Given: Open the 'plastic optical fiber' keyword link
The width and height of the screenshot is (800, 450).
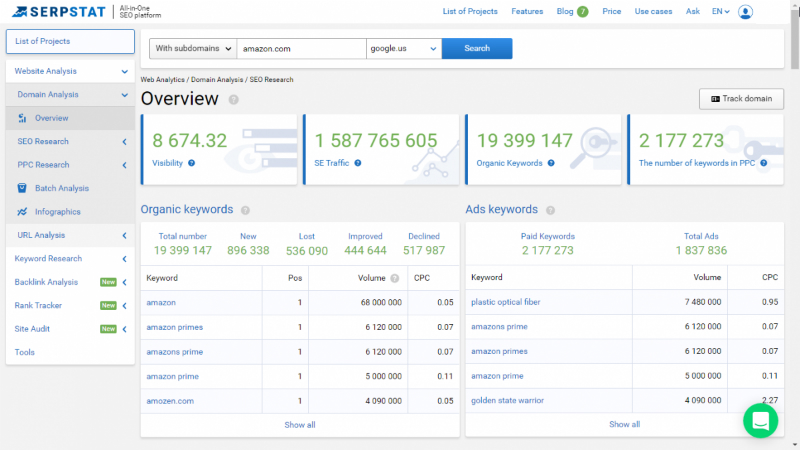Looking at the screenshot, I should [x=506, y=302].
